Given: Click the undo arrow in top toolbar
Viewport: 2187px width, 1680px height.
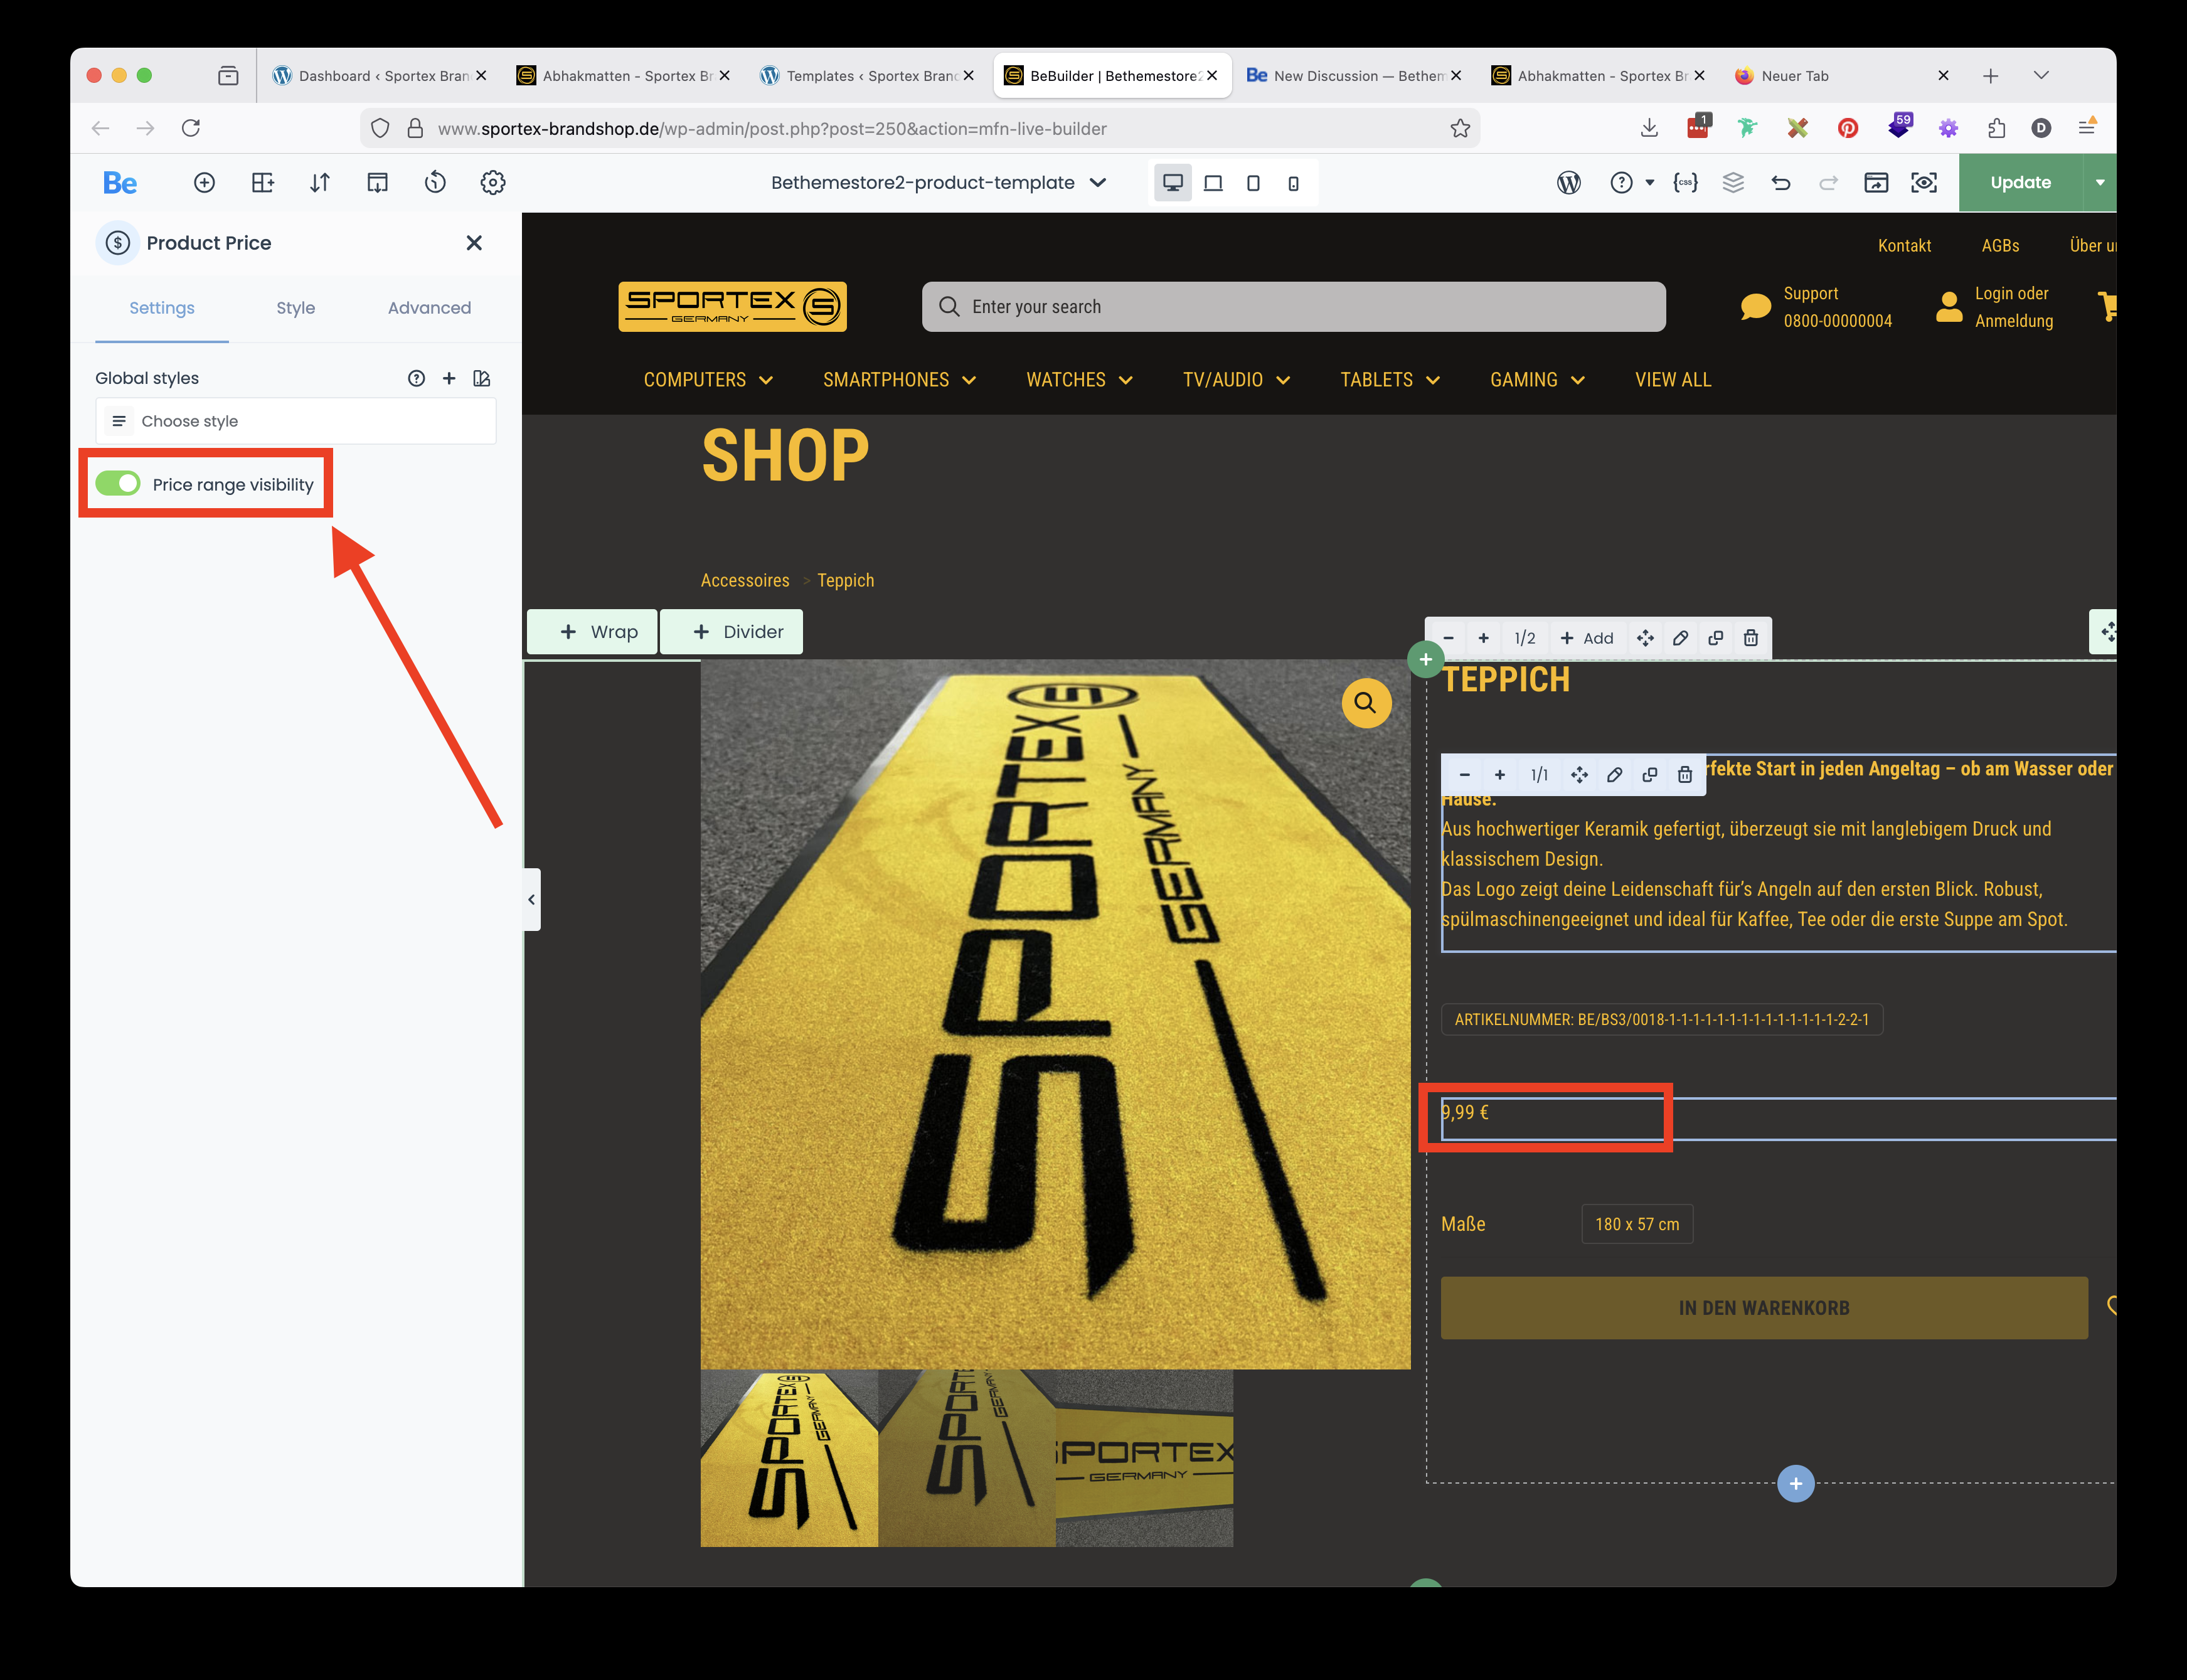Looking at the screenshot, I should (1781, 182).
